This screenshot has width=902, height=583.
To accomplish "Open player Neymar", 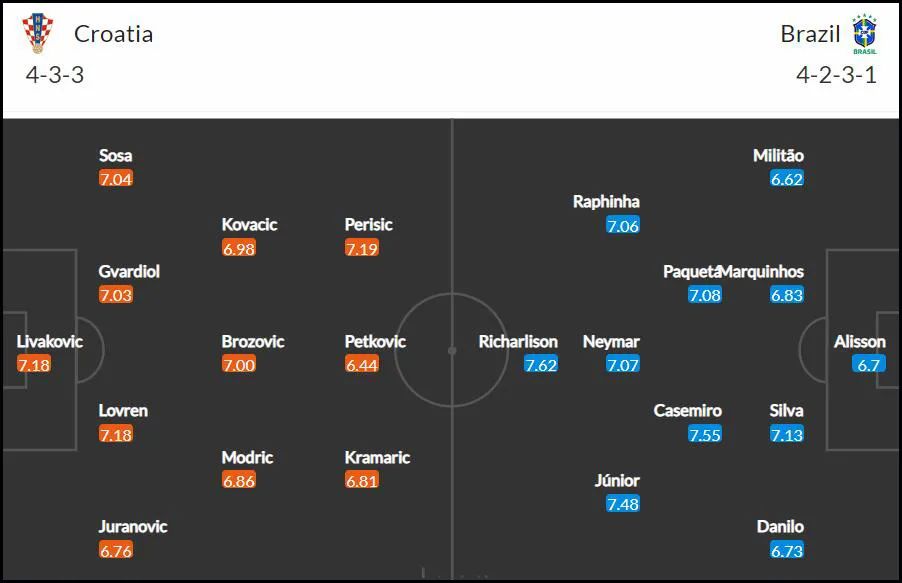I will pyautogui.click(x=611, y=342).
